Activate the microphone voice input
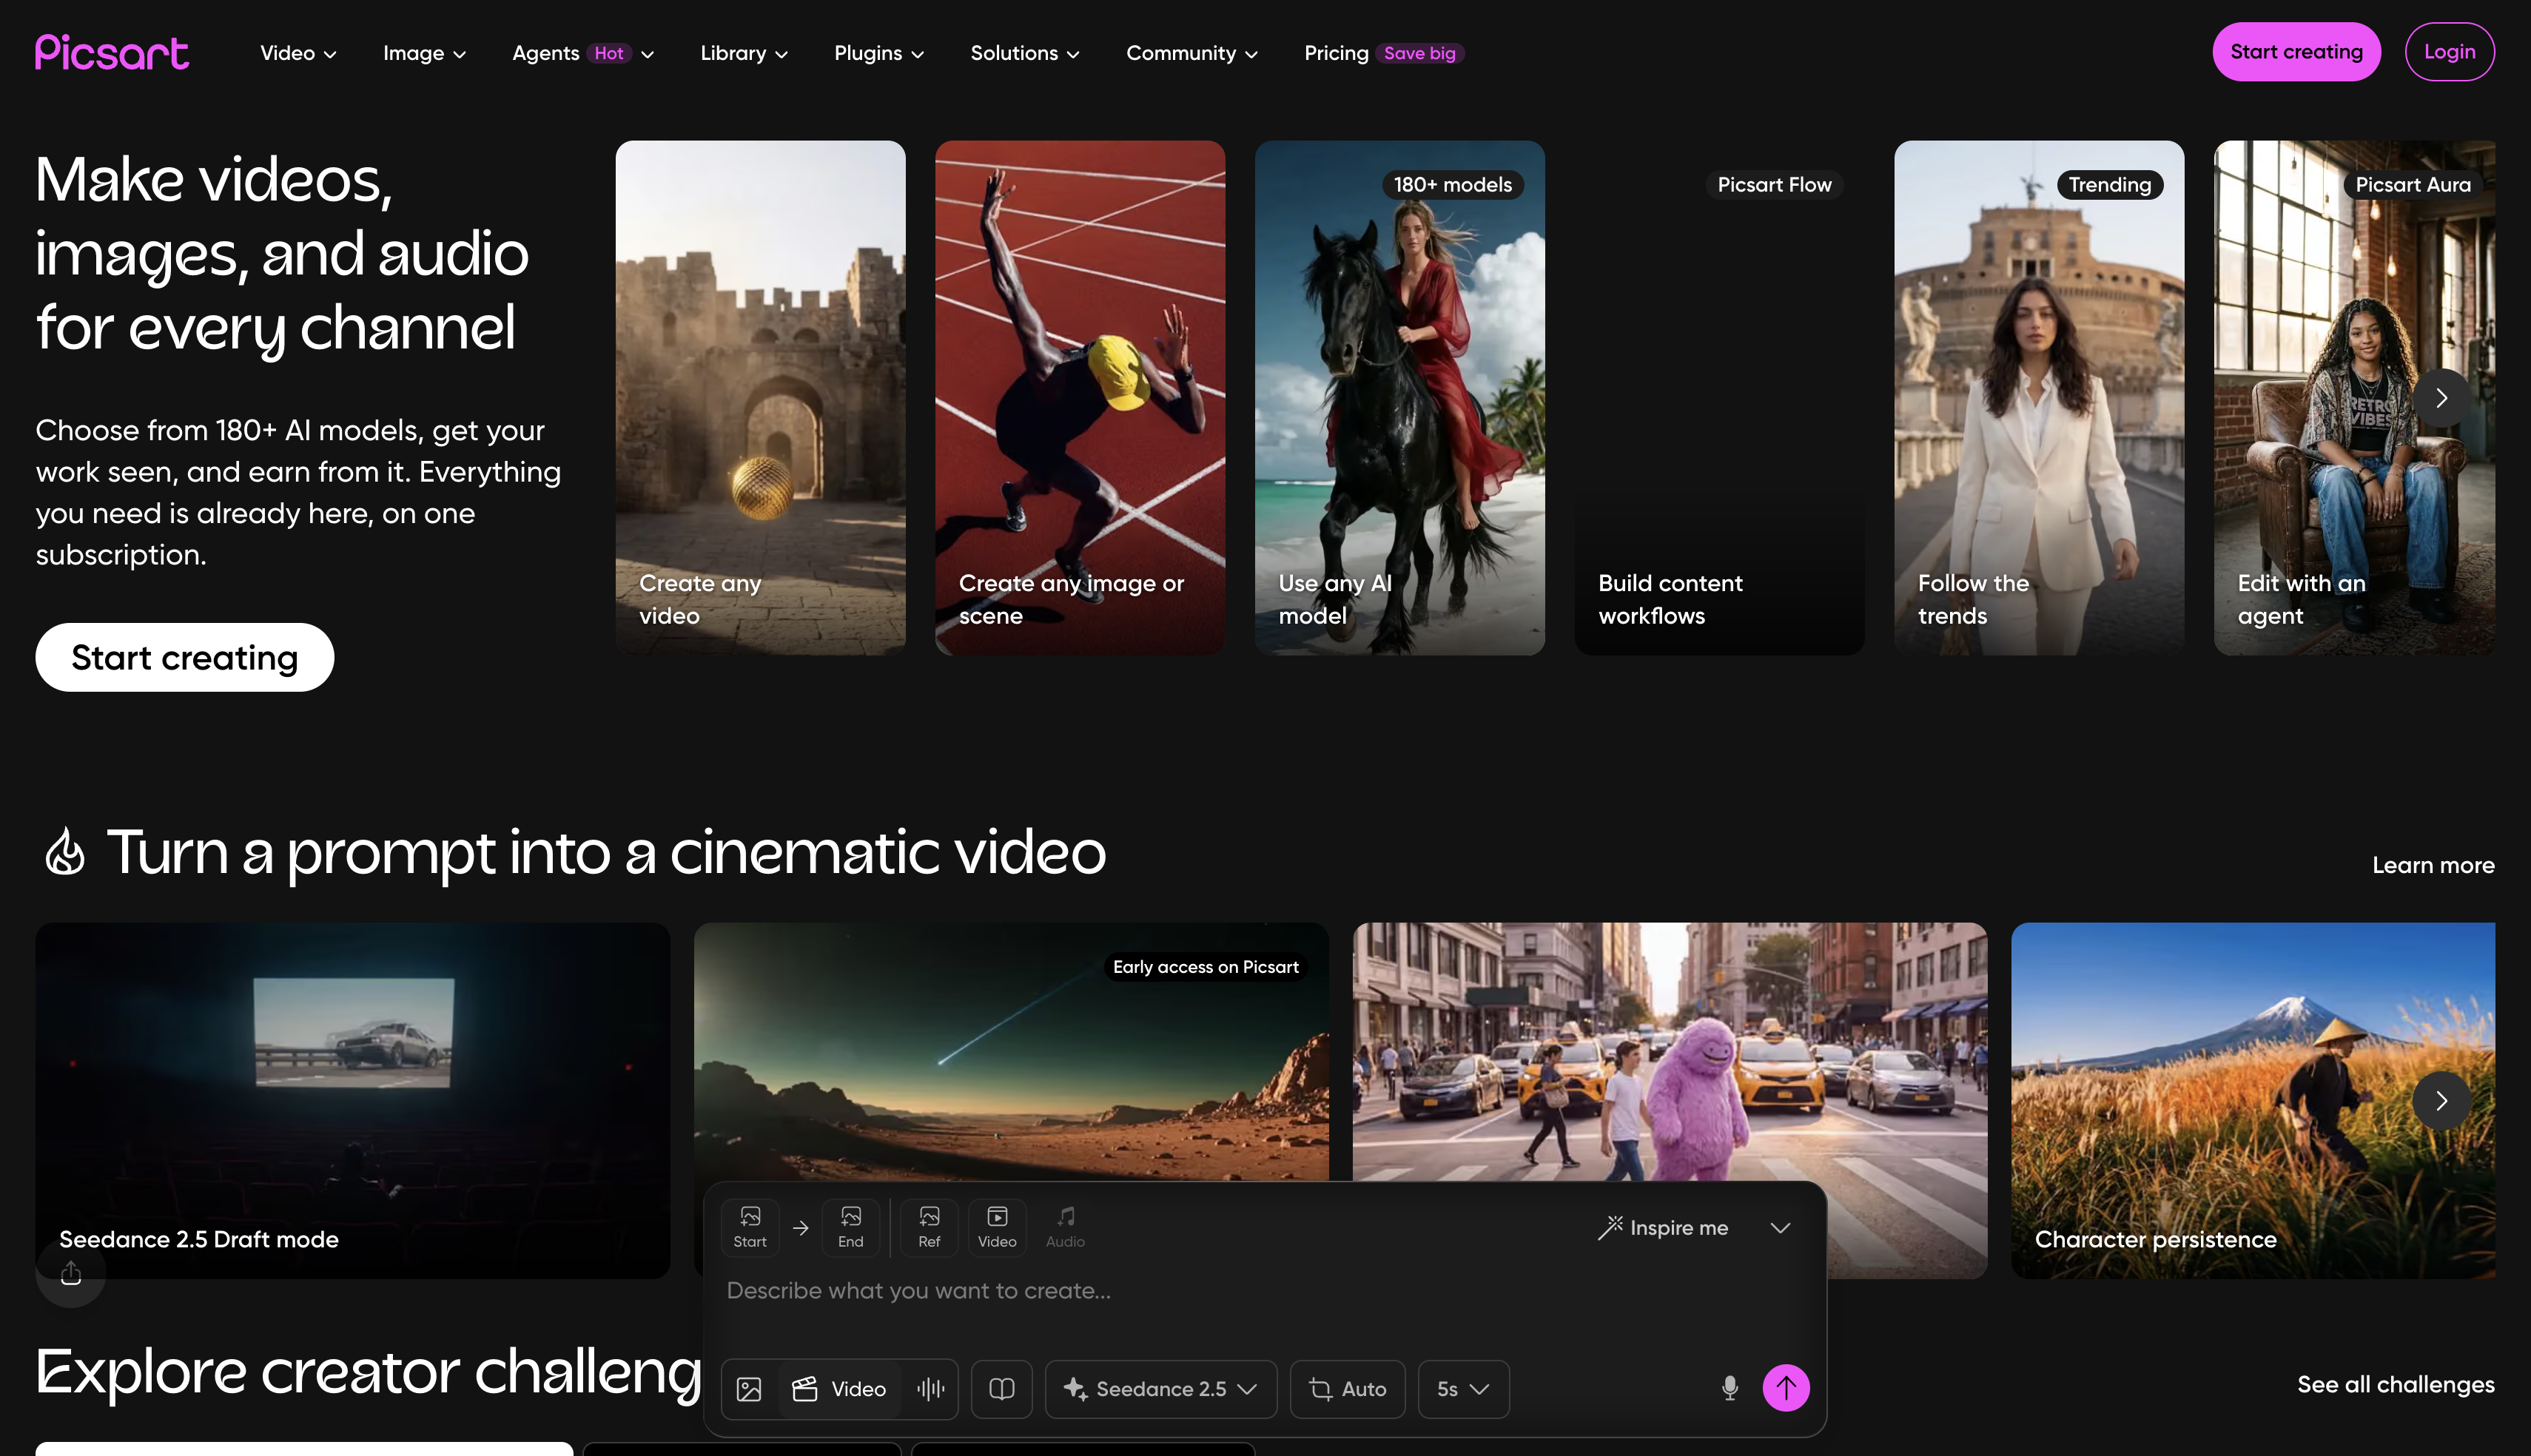 1730,1388
